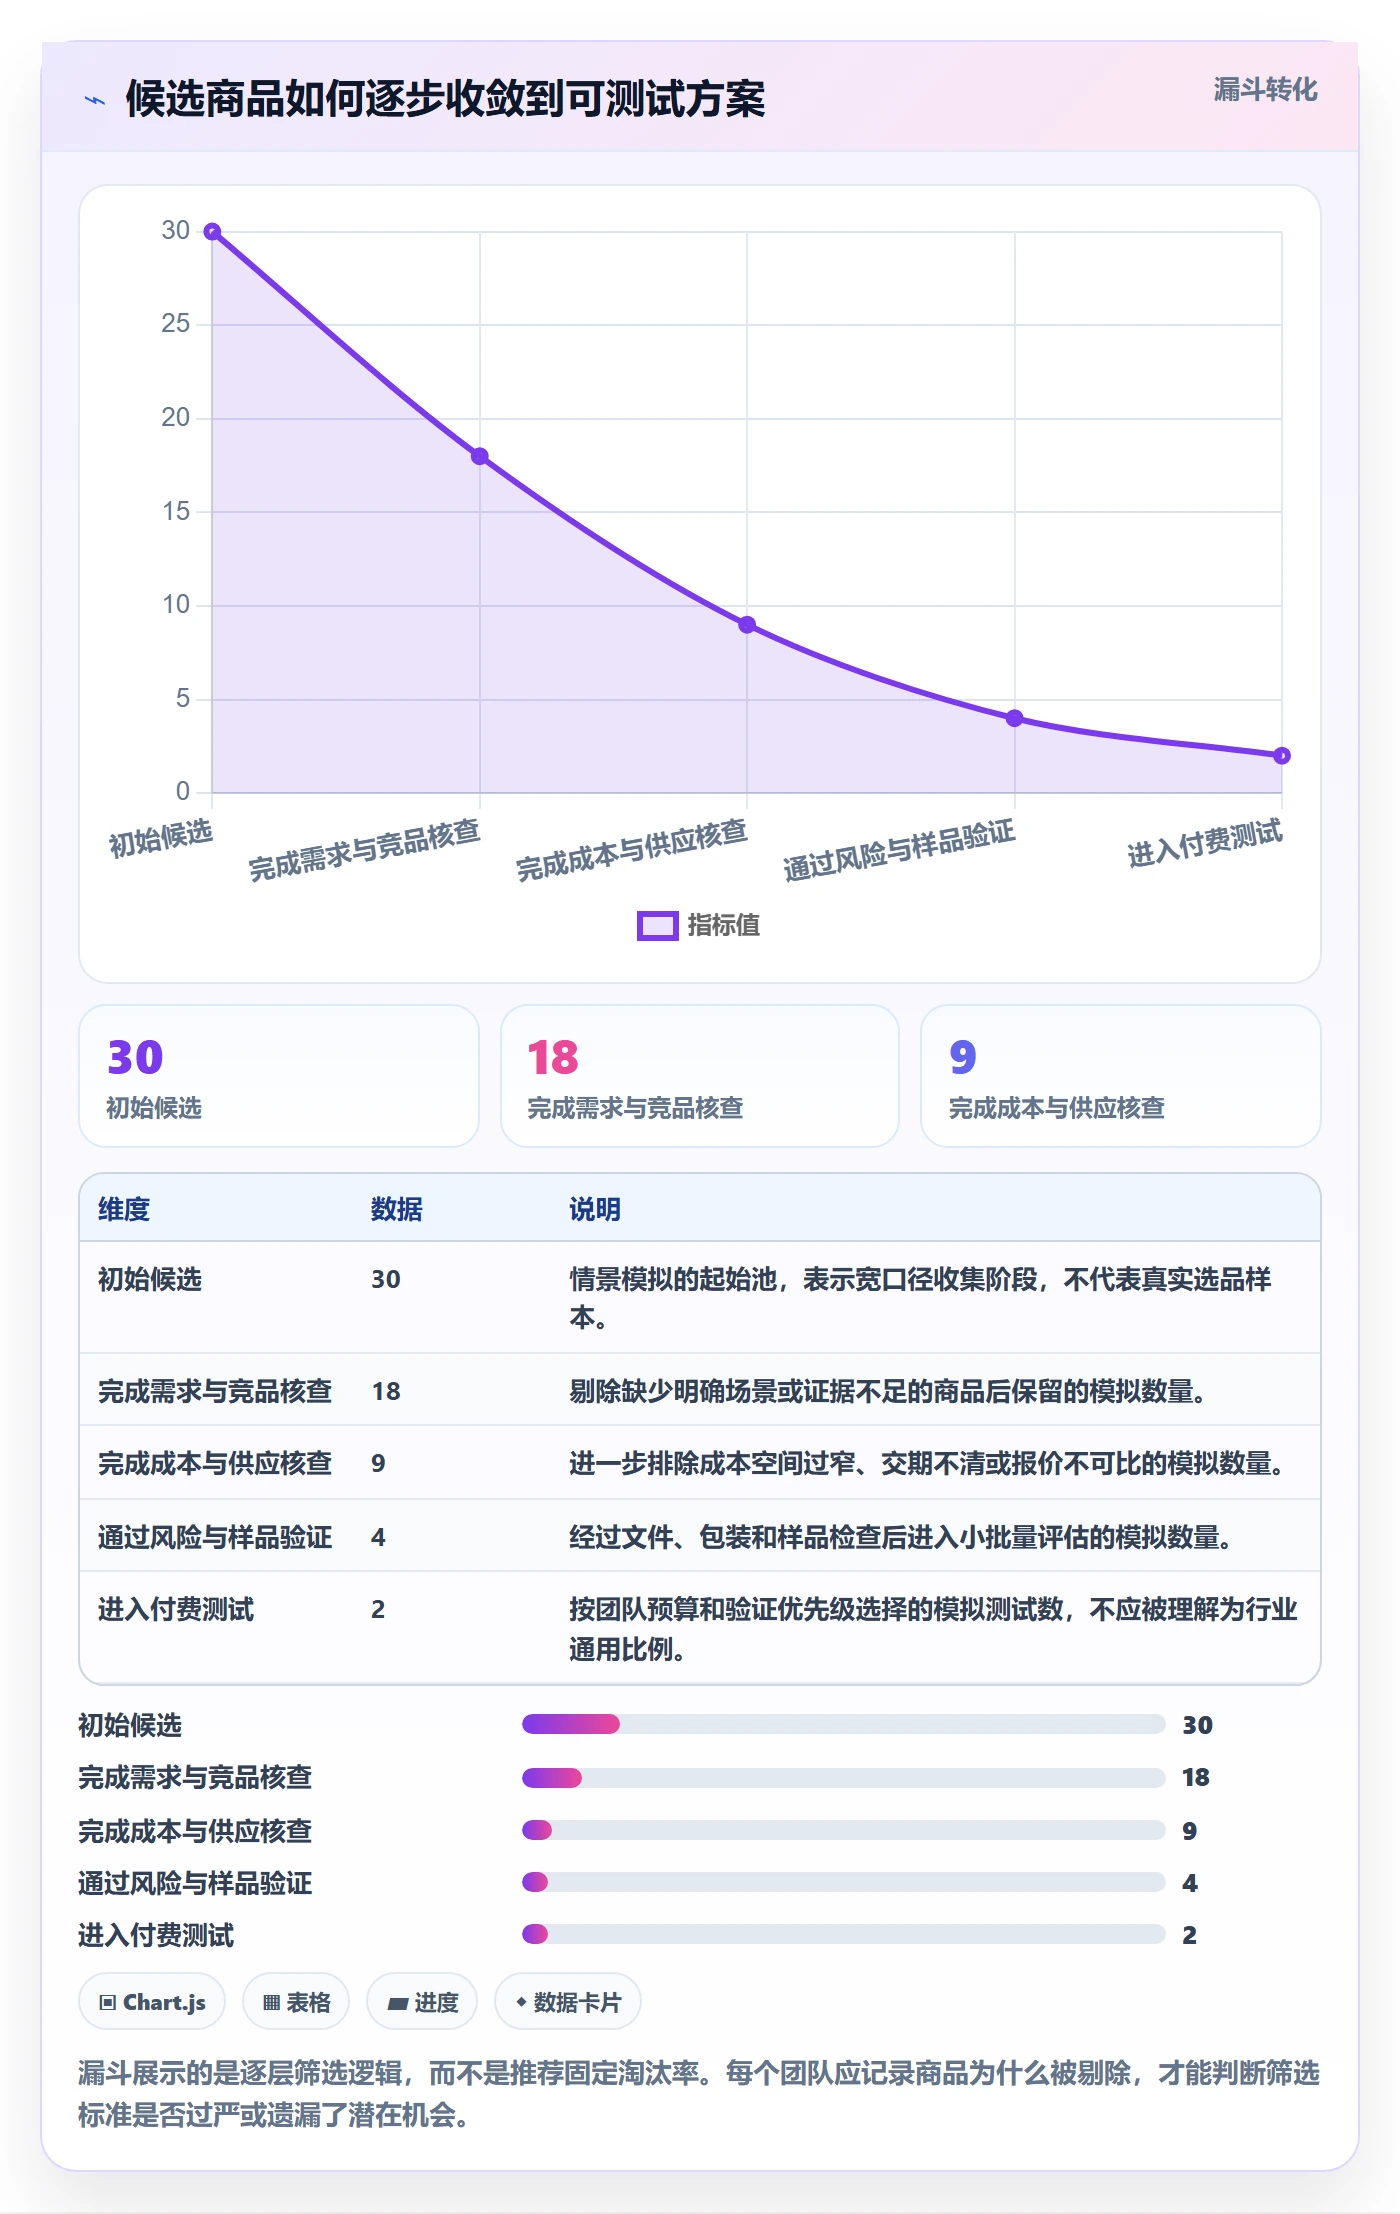
Task: Select the 进度 chip
Action: point(422,2002)
